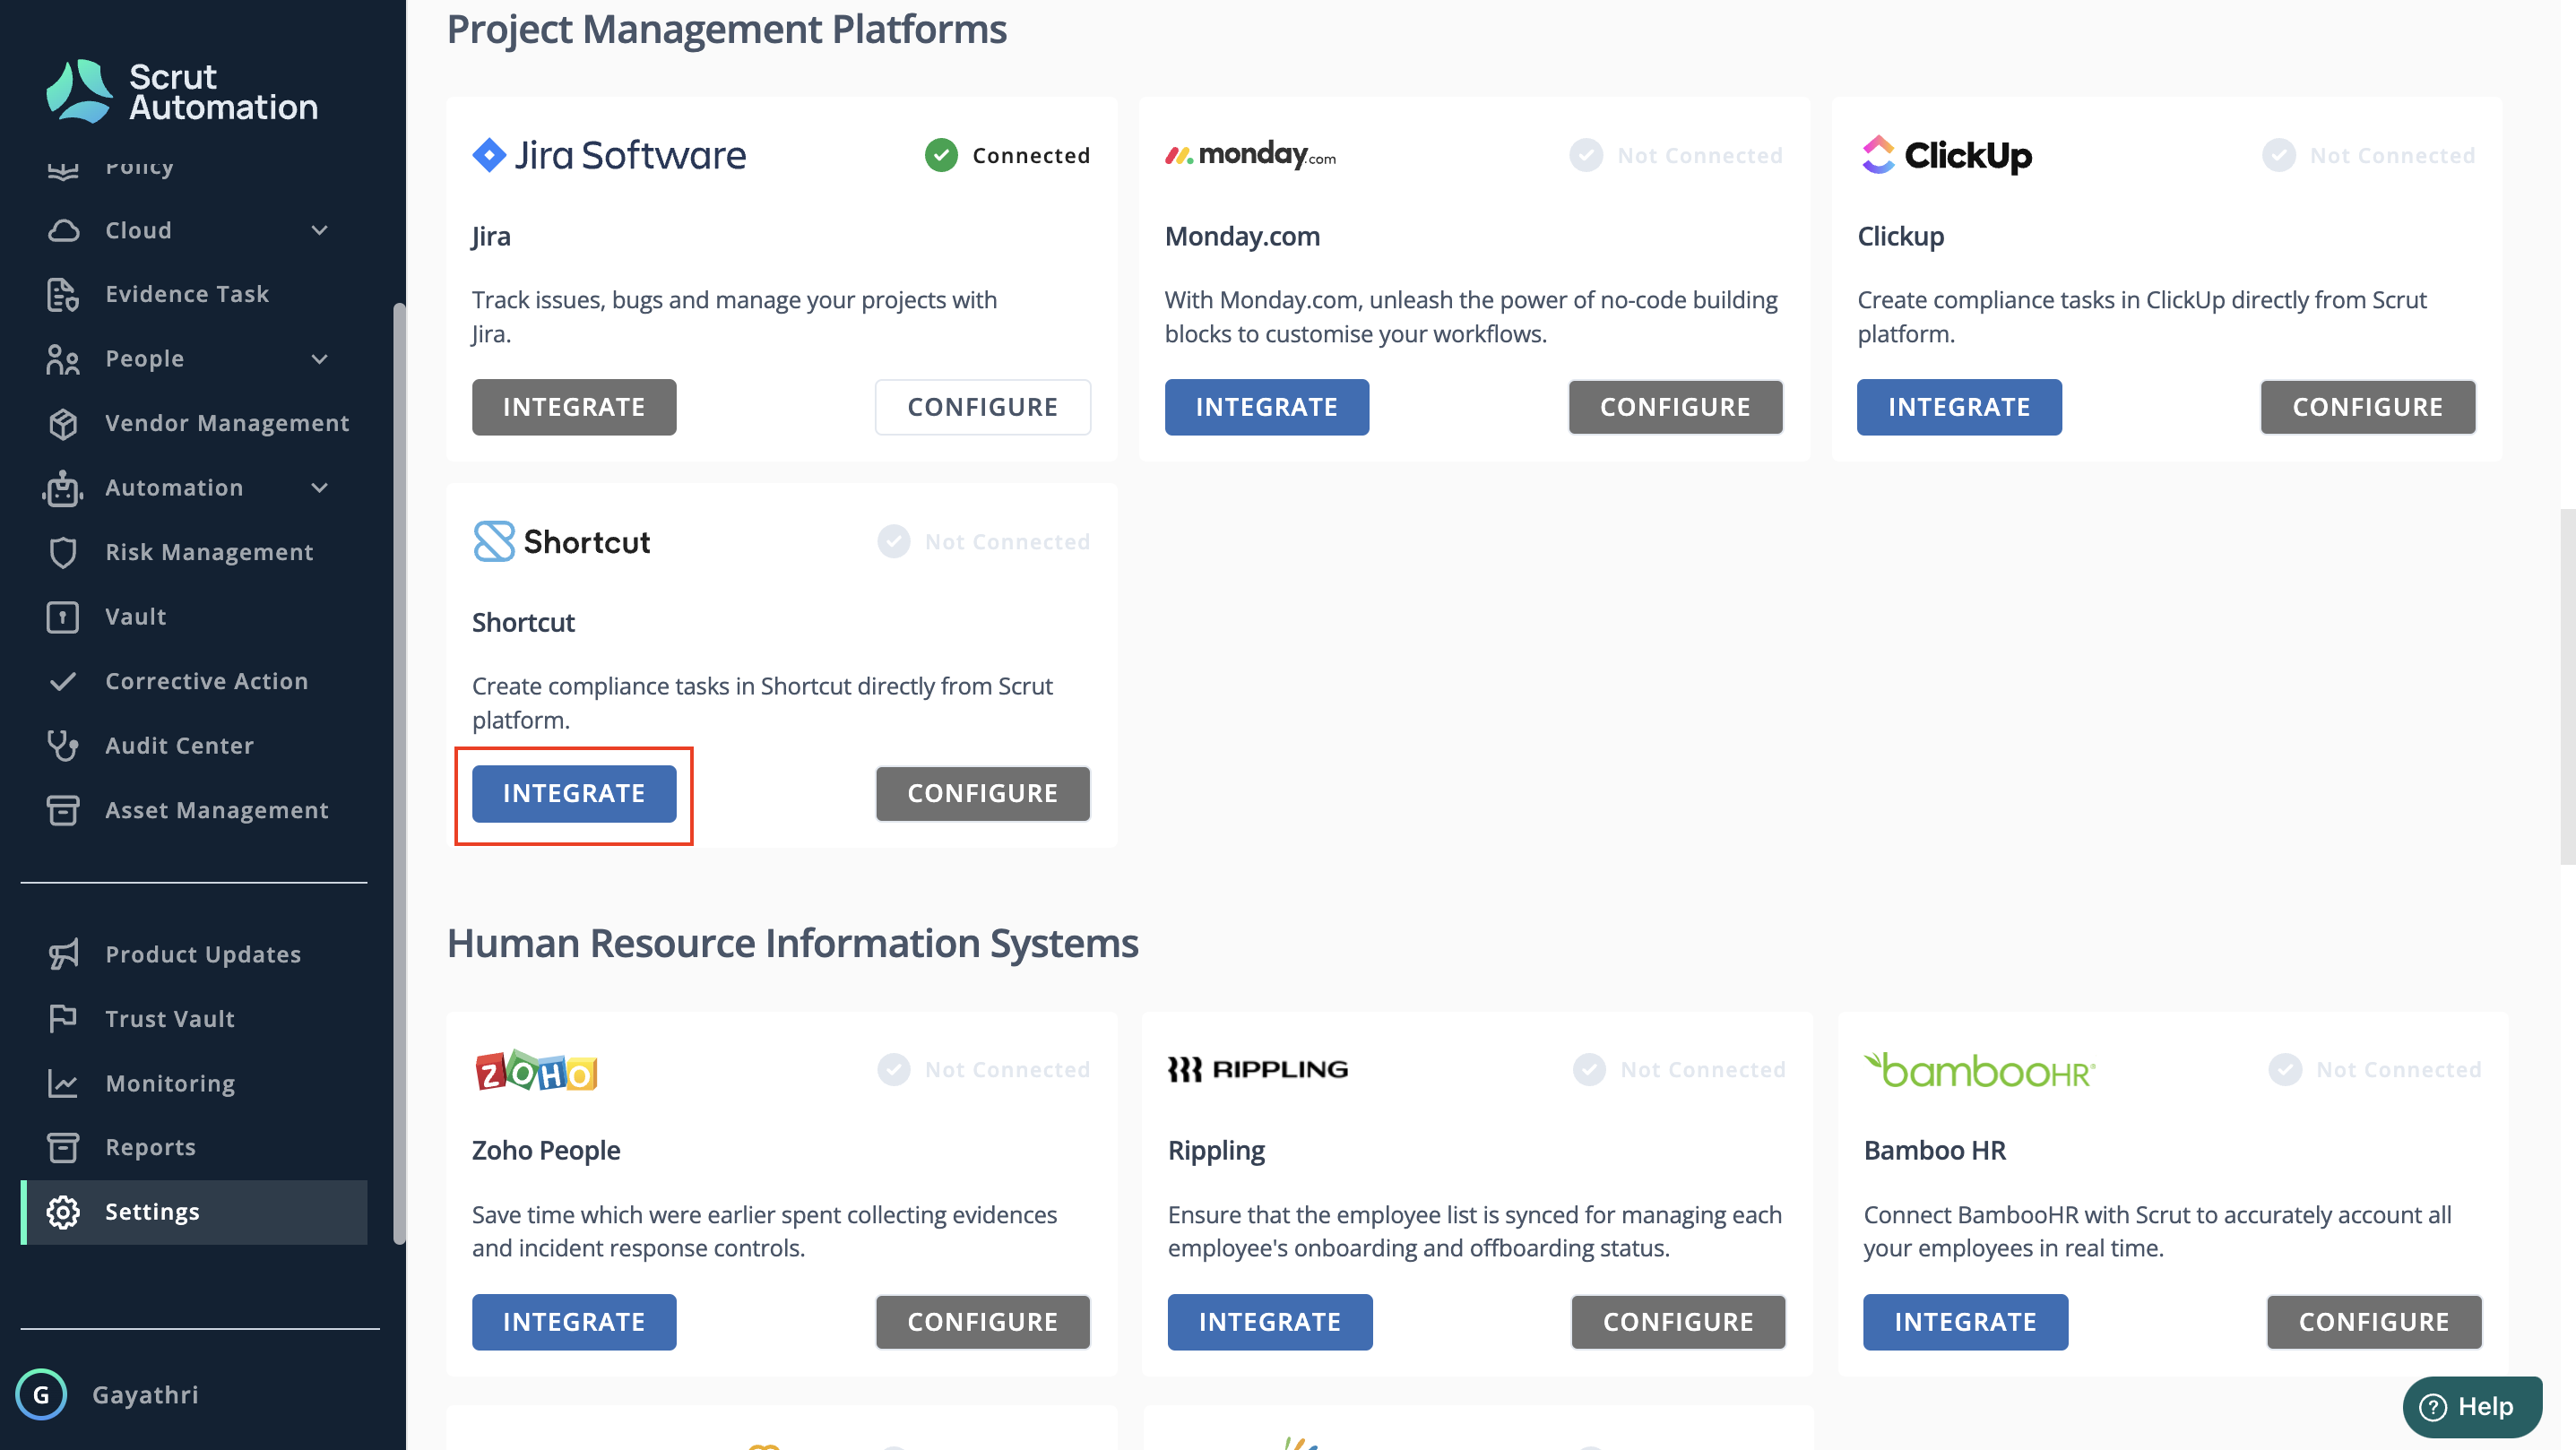Viewport: 2576px width, 1450px height.
Task: Click the bambooHR logo
Action: [x=1980, y=1069]
